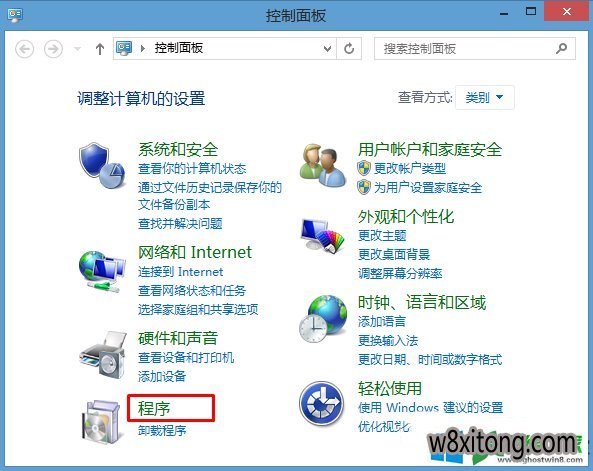Open the Clock, Language and Region globe icon
Image resolution: width=593 pixels, height=471 pixels.
(323, 319)
